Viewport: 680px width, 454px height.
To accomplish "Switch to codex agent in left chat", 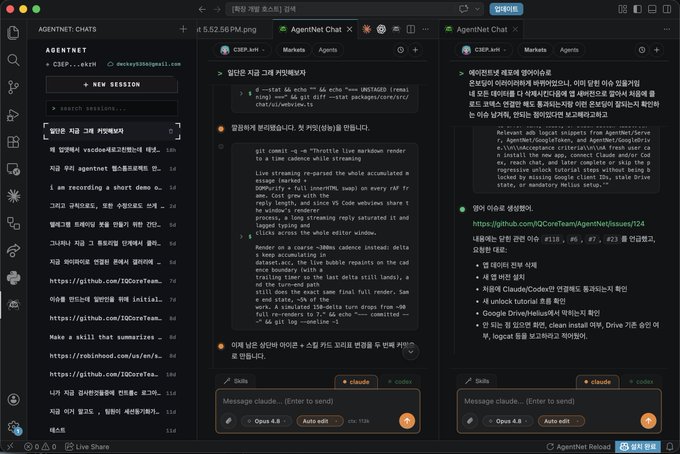I will [x=400, y=382].
